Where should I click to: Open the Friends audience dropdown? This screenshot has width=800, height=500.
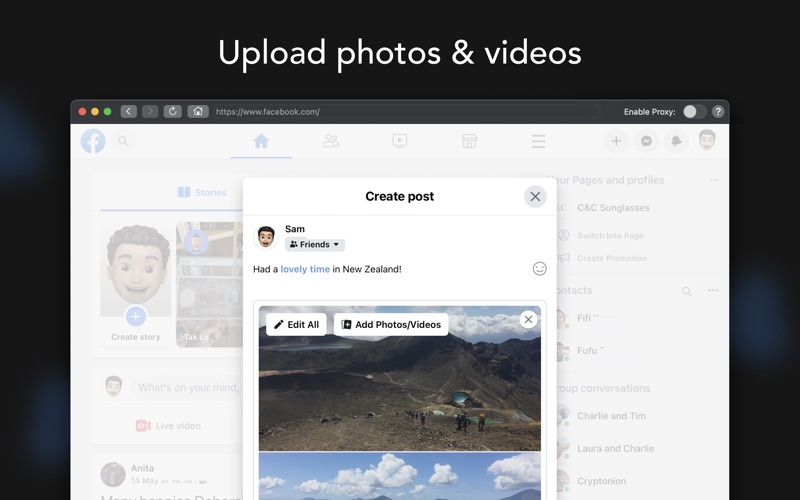[315, 245]
